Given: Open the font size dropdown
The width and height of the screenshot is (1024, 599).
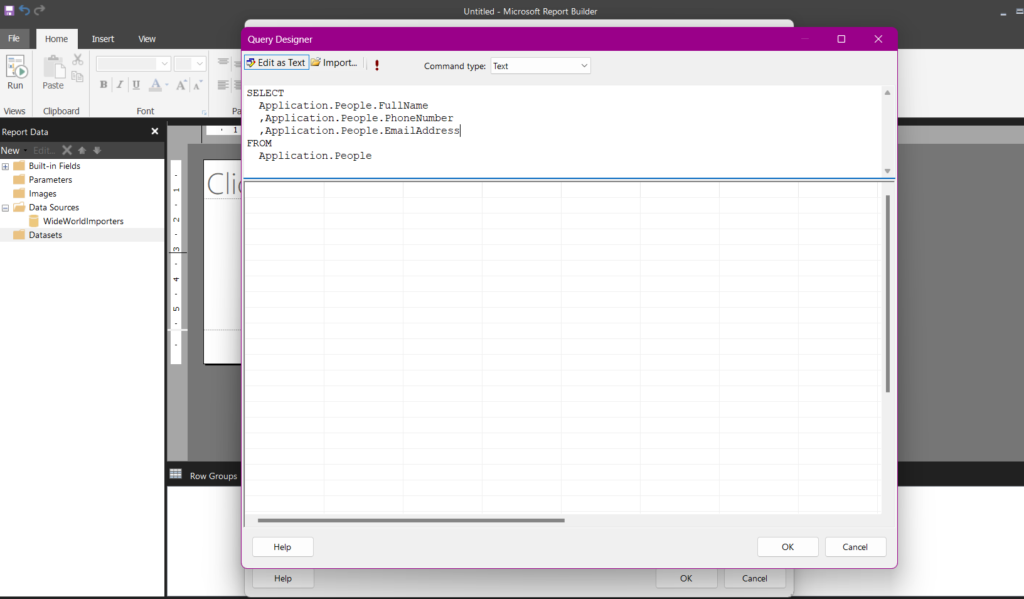Looking at the screenshot, I should pos(199,64).
